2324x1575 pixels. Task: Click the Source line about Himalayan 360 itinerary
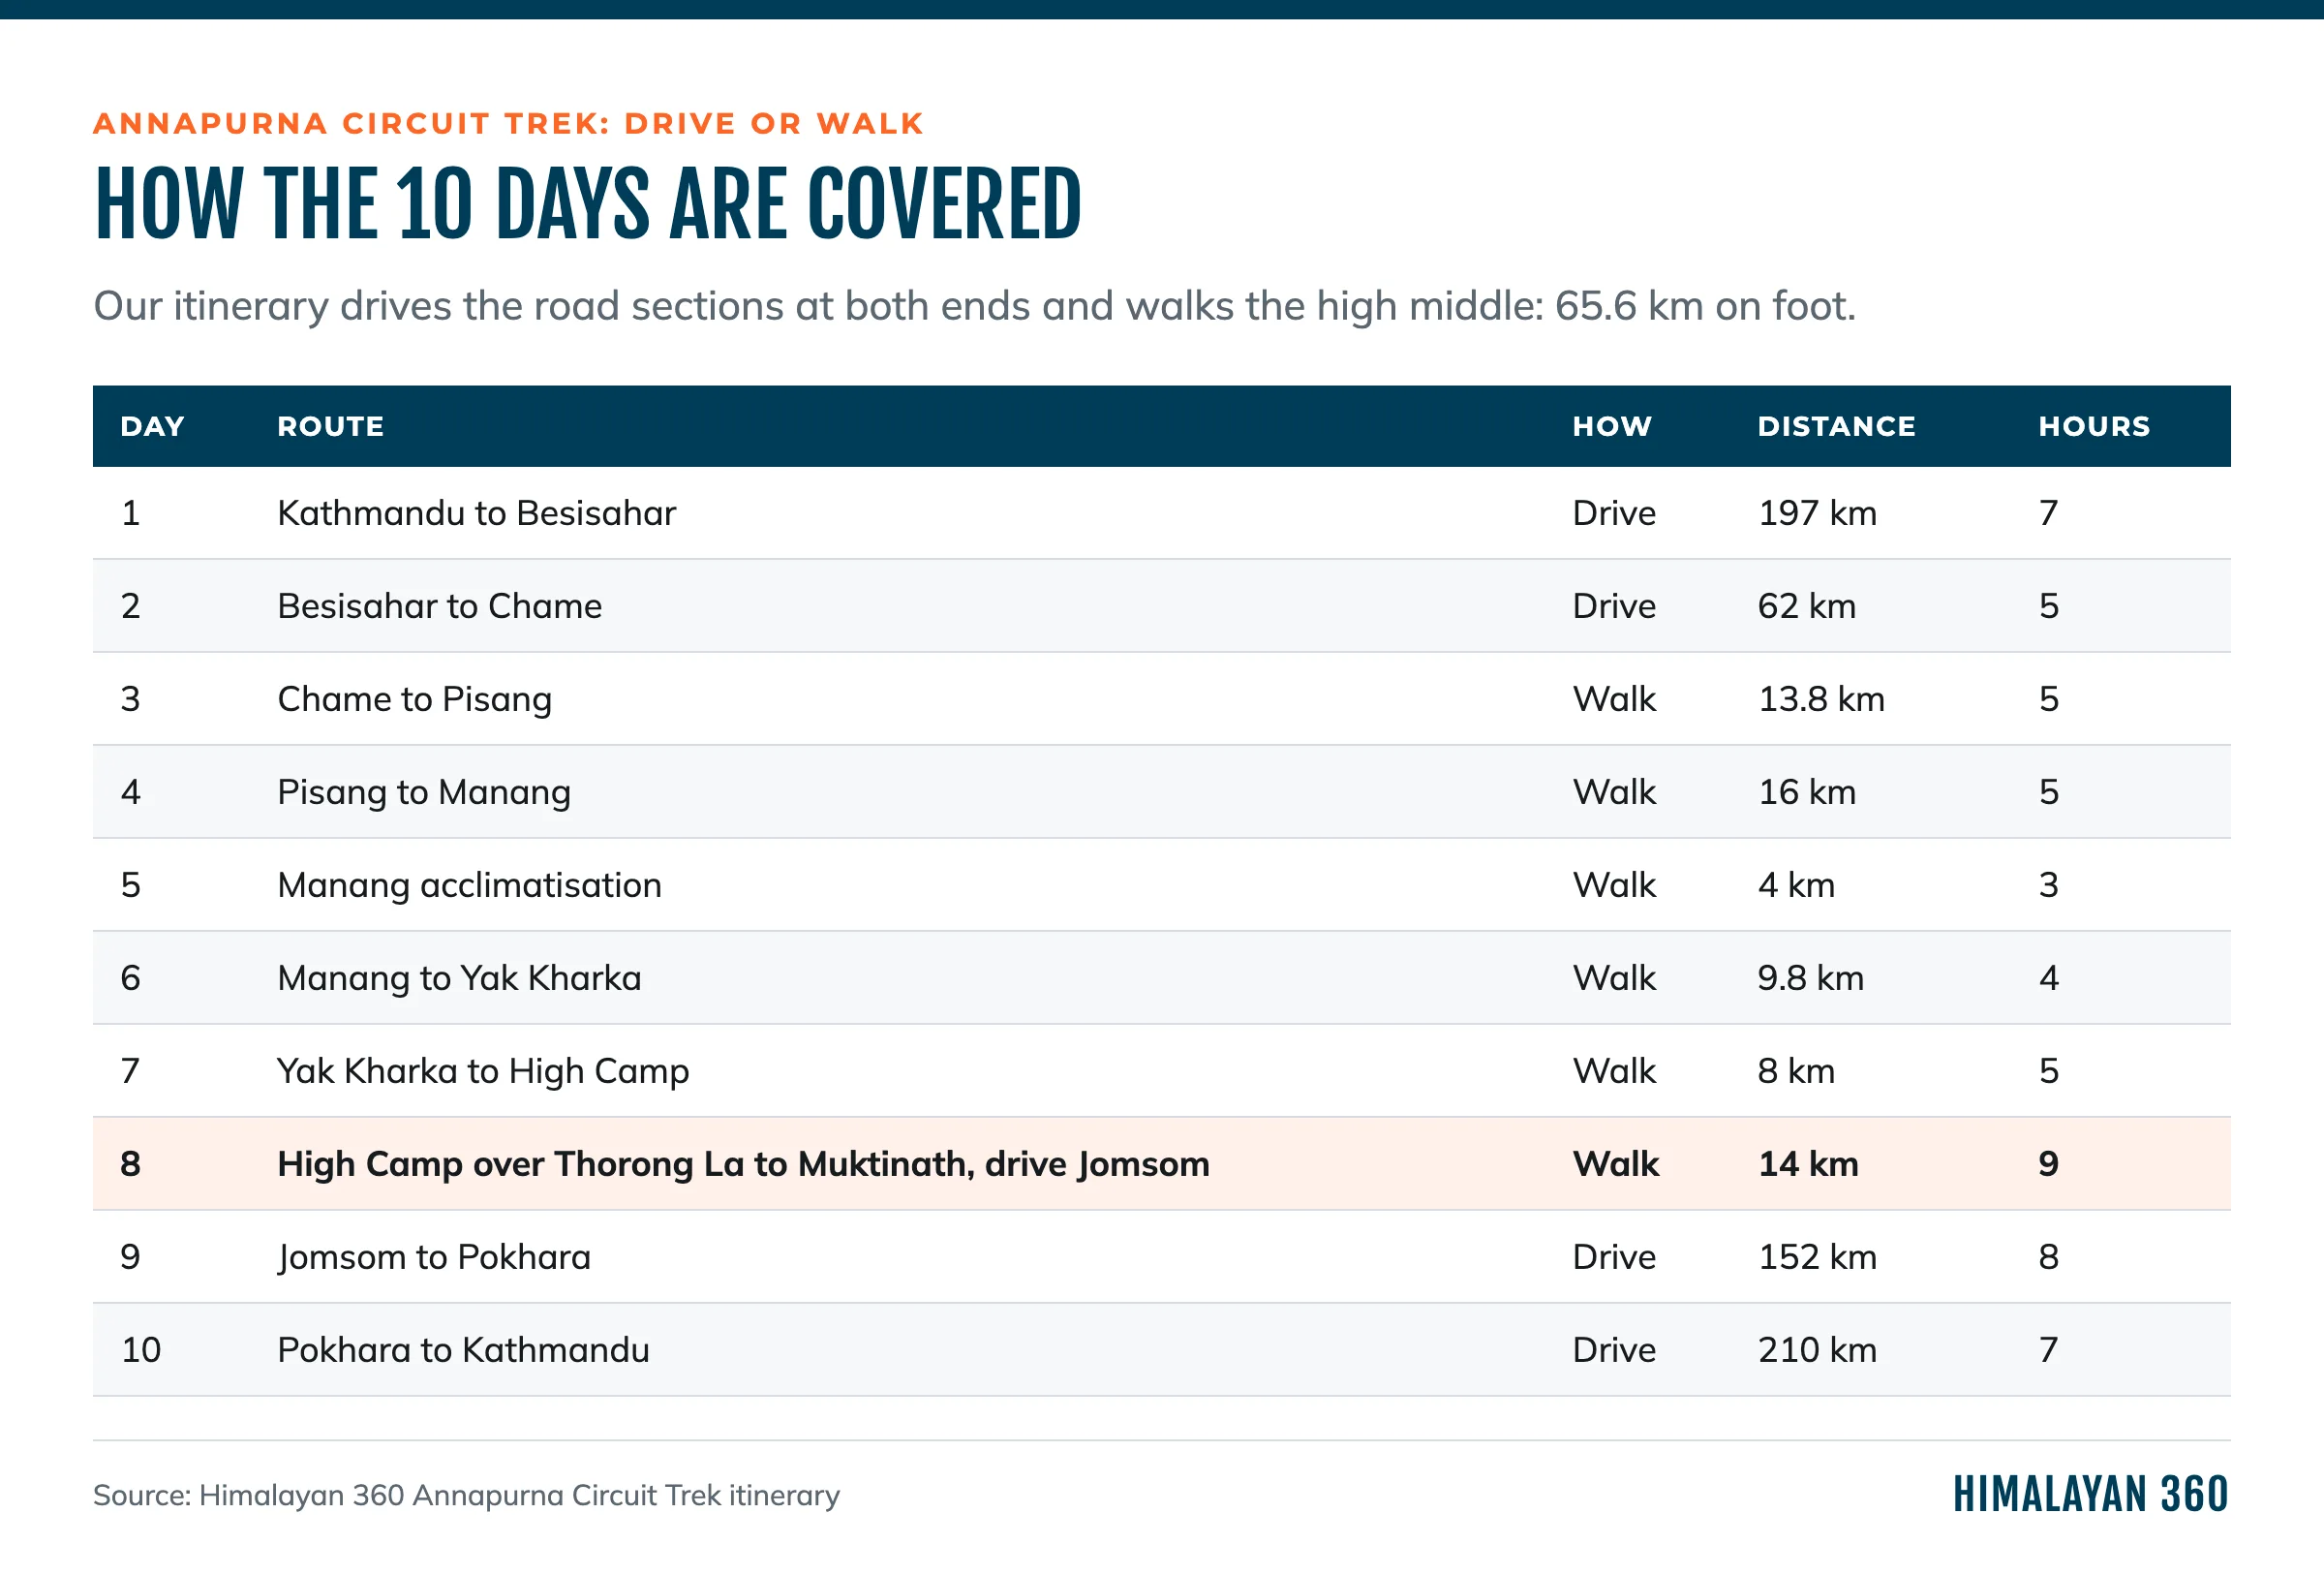click(x=466, y=1496)
